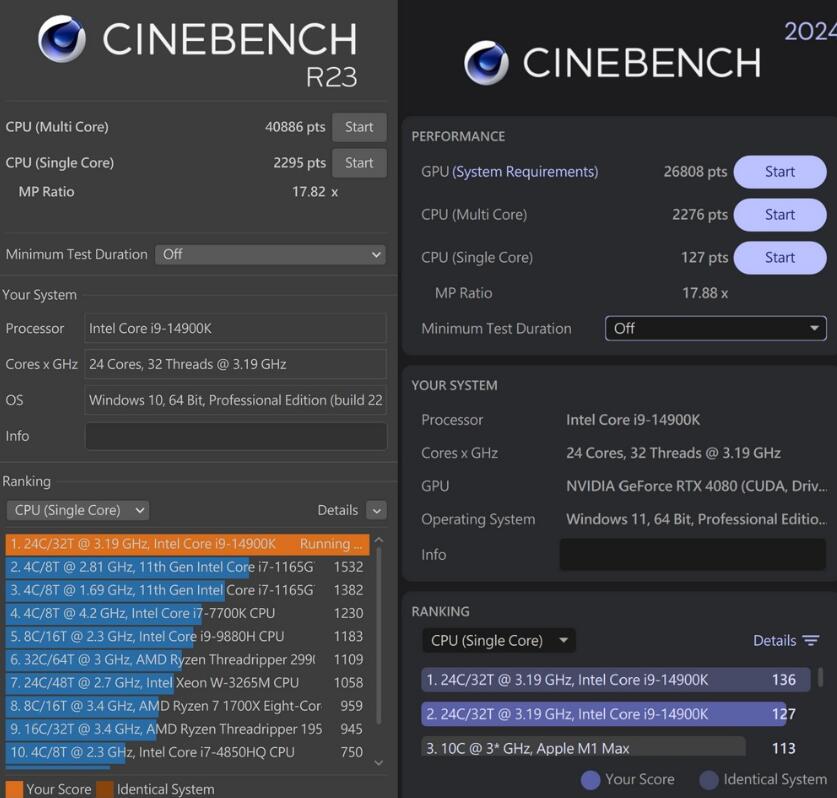Select ranking row Ryzen Threadripper 2990 1109
This screenshot has height=798, width=837.
(x=187, y=660)
